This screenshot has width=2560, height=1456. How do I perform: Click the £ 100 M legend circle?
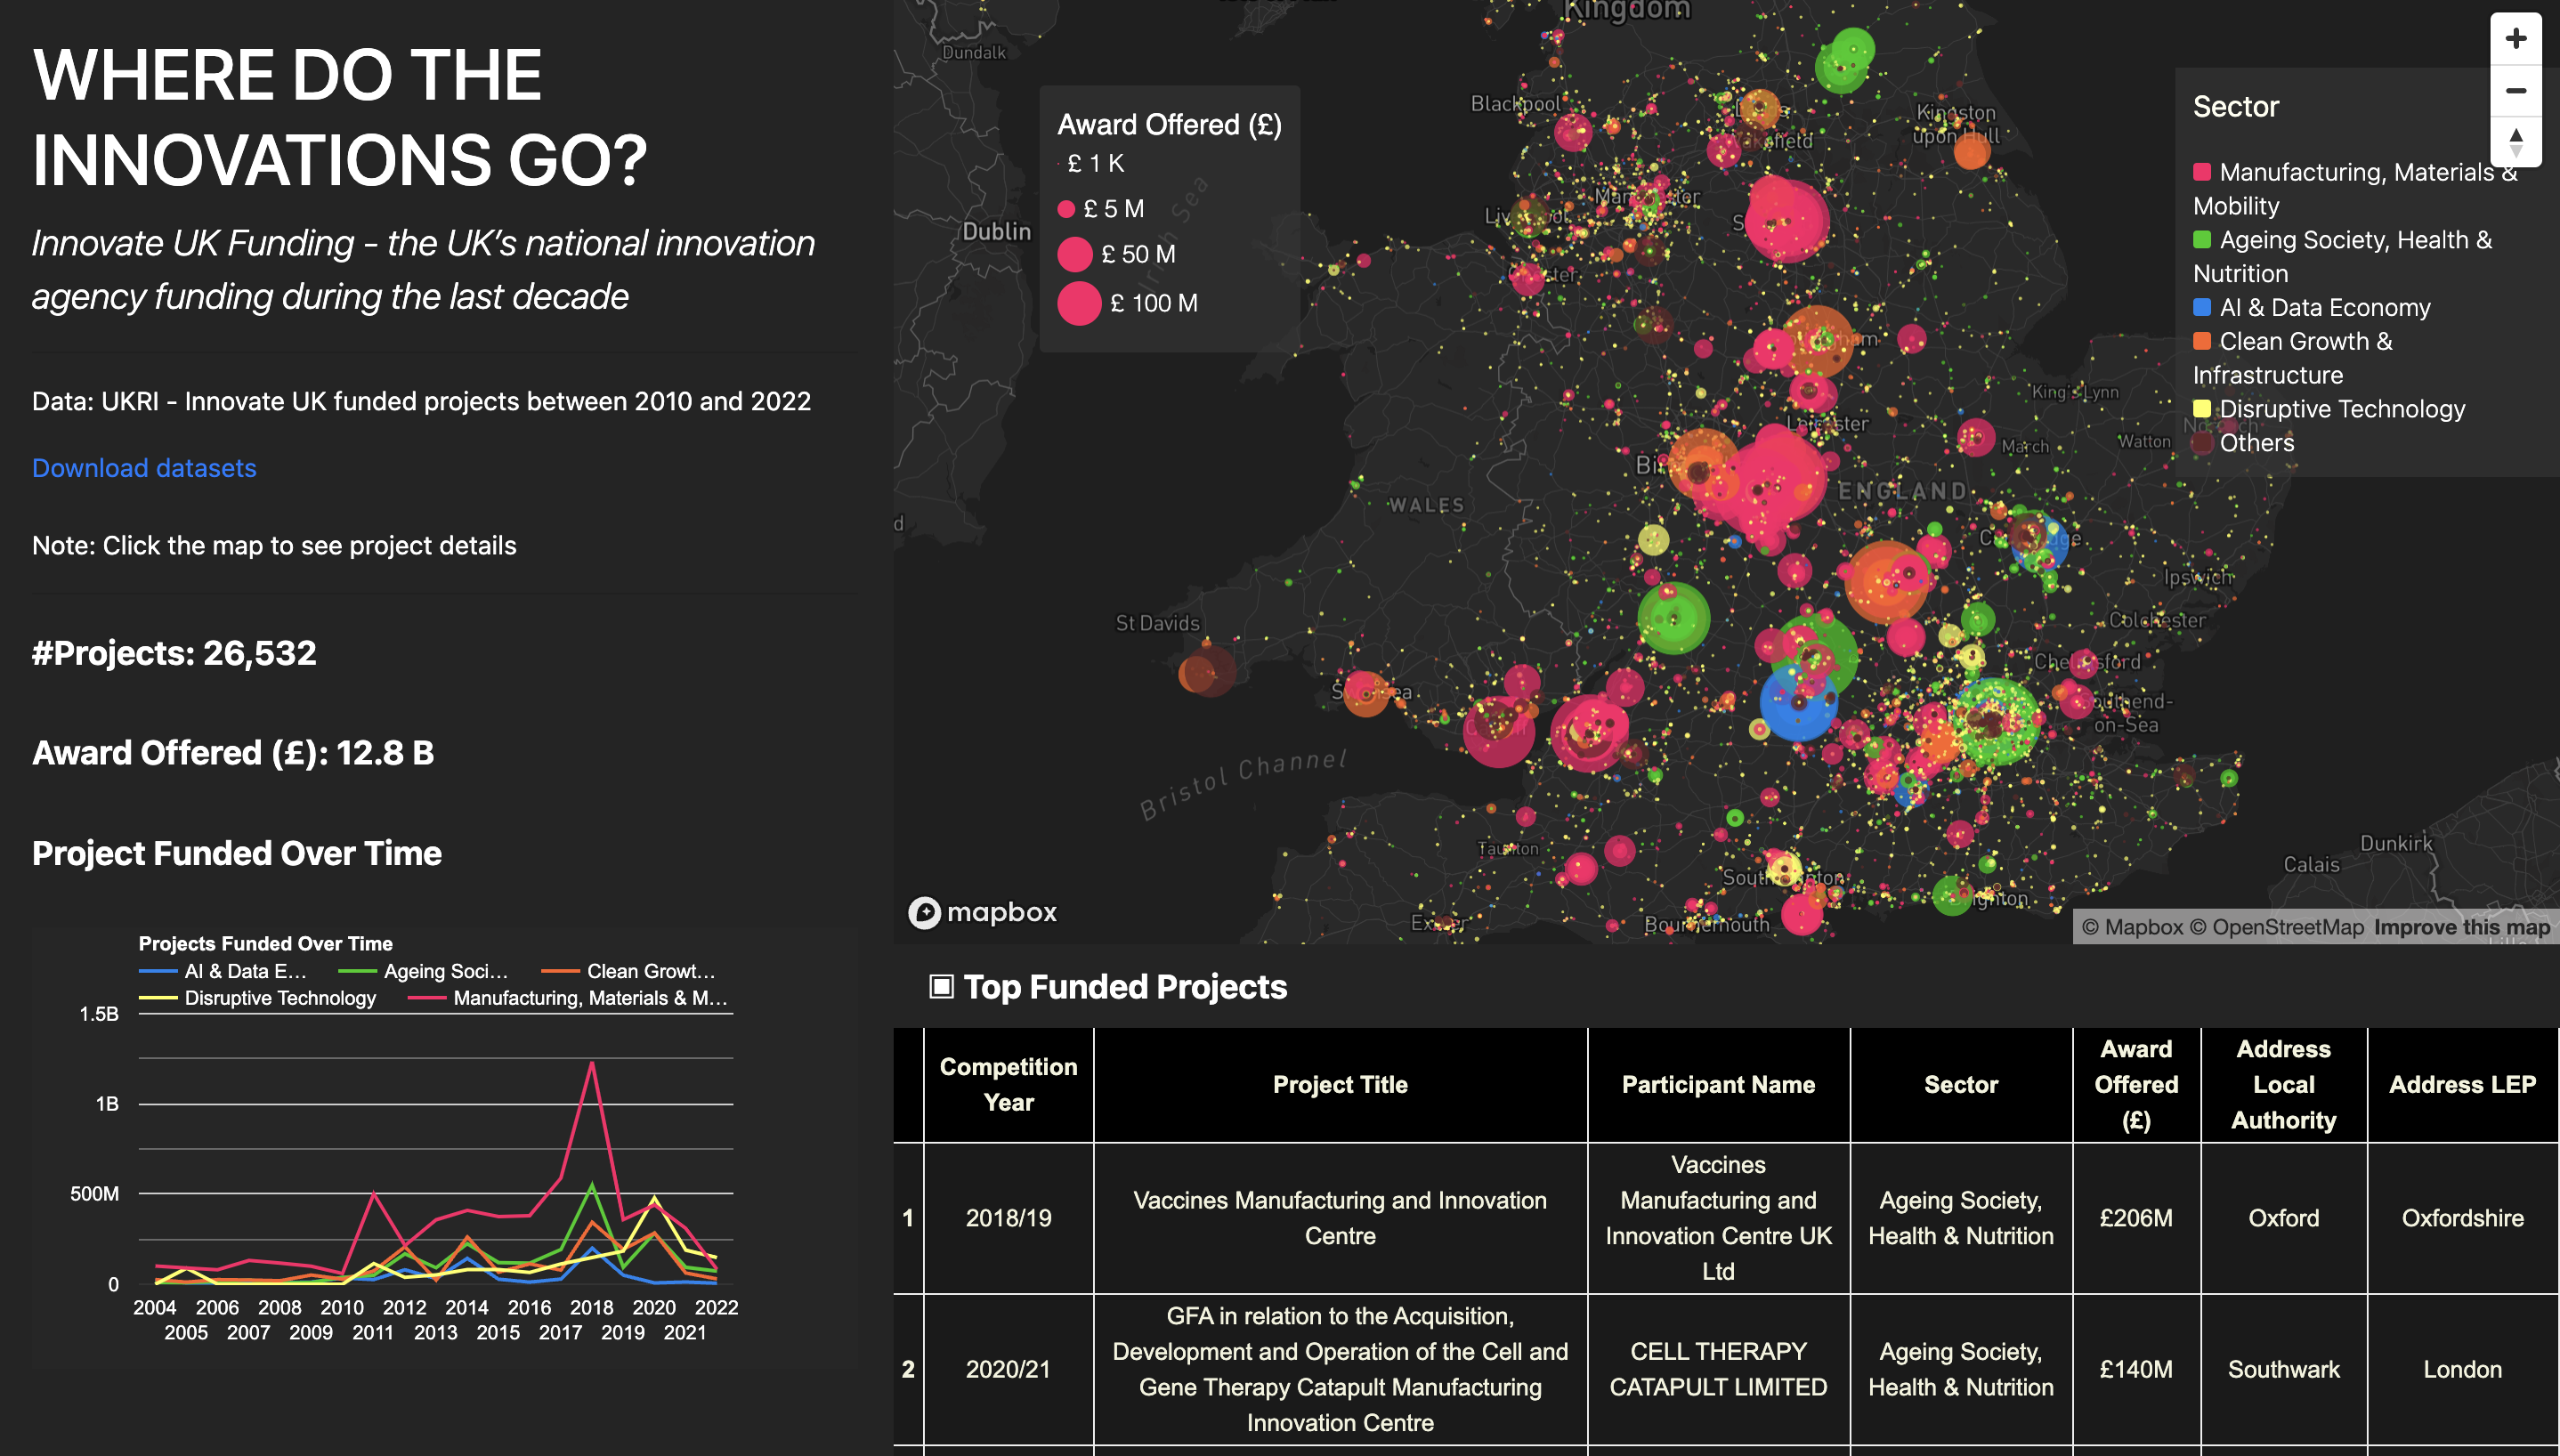click(x=1079, y=303)
